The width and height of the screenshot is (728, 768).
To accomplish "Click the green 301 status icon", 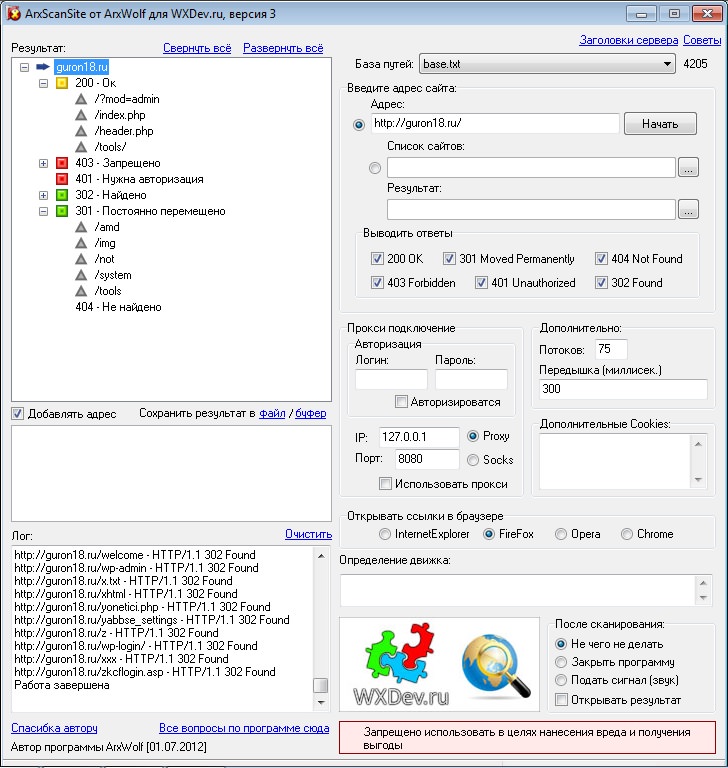I will pos(62,211).
